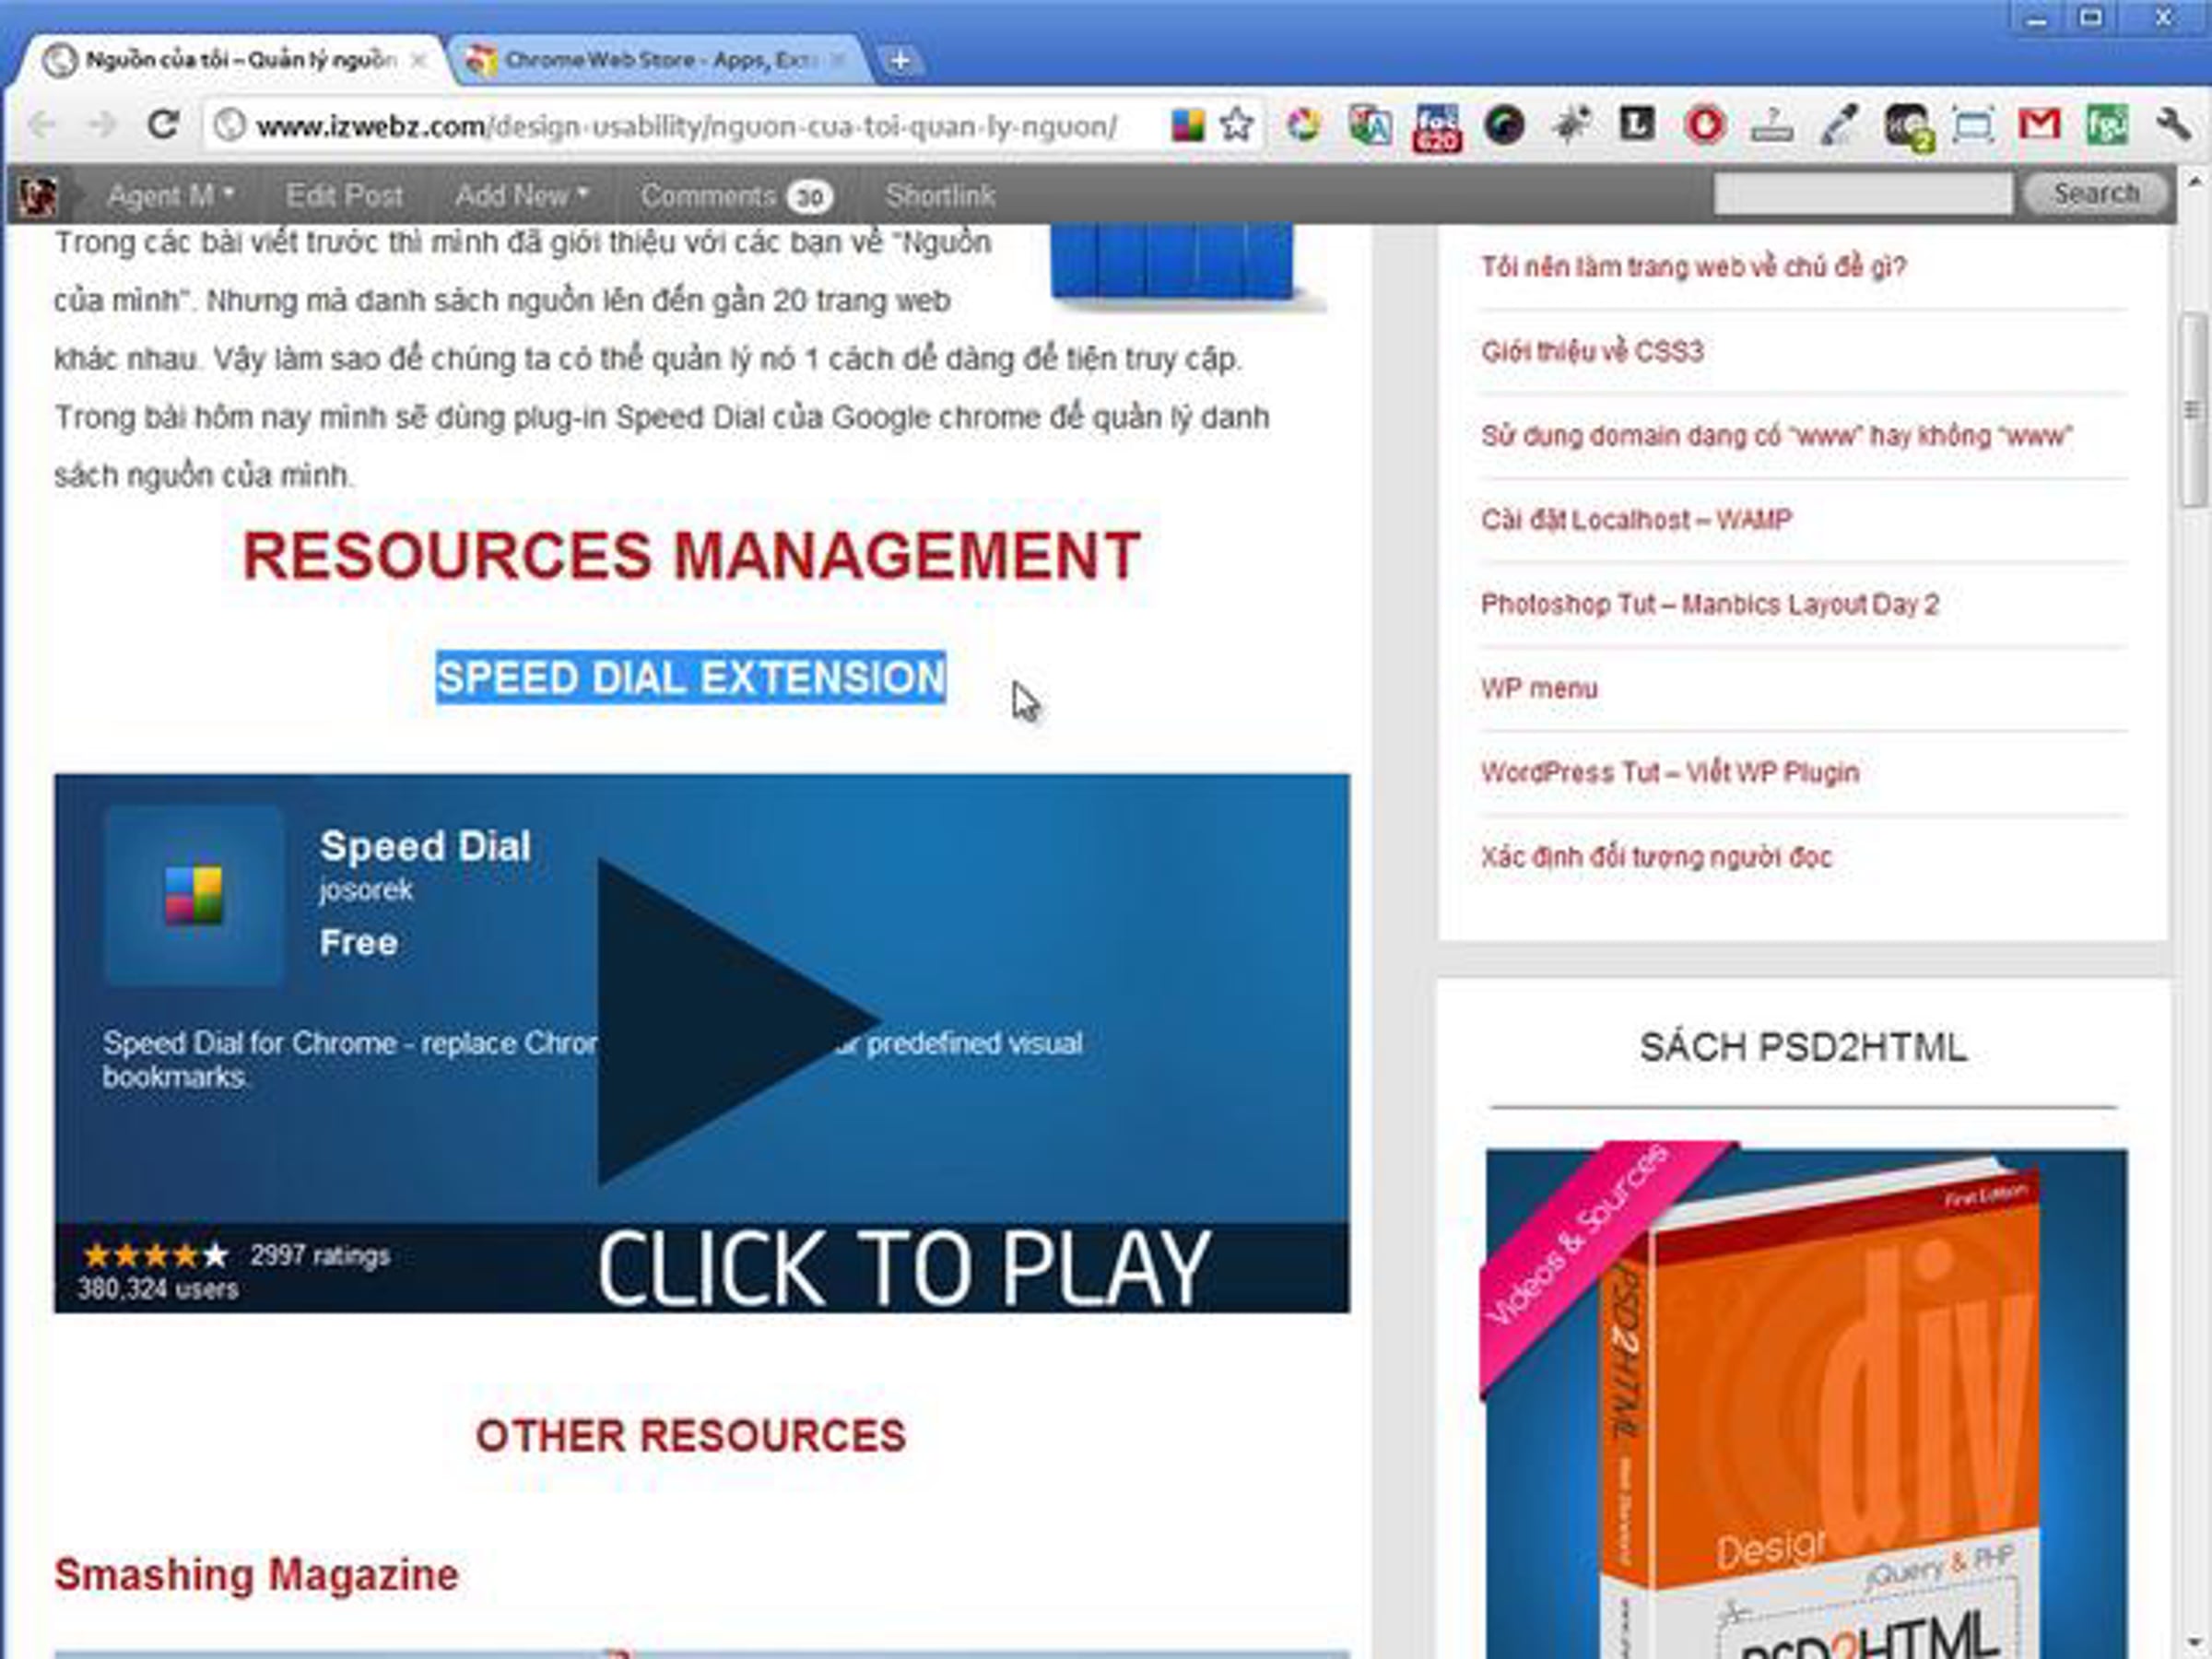Image resolution: width=2212 pixels, height=1659 pixels.
Task: Open the stamp with question mark extension icon
Action: coord(1771,126)
